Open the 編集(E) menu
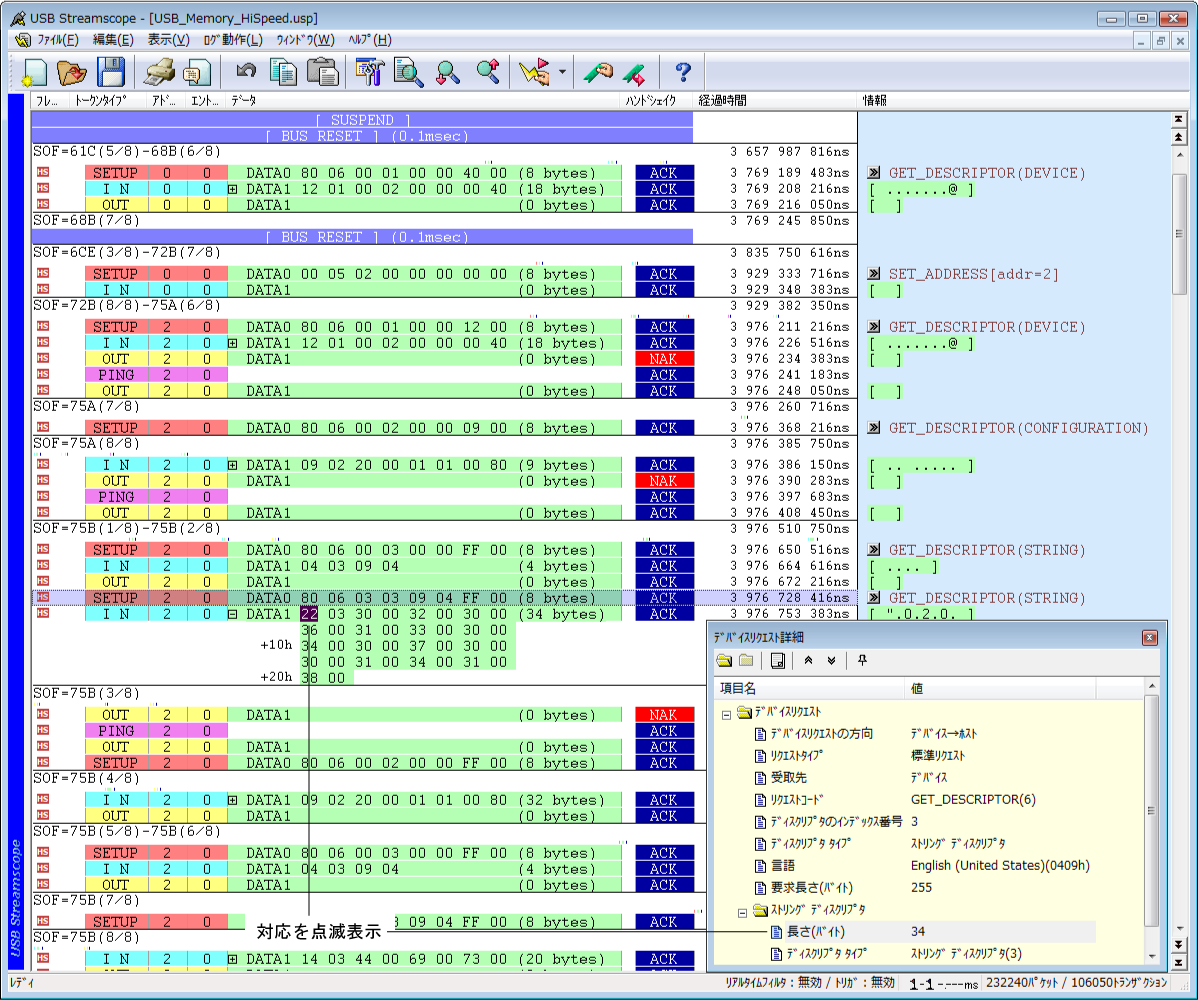 point(113,40)
